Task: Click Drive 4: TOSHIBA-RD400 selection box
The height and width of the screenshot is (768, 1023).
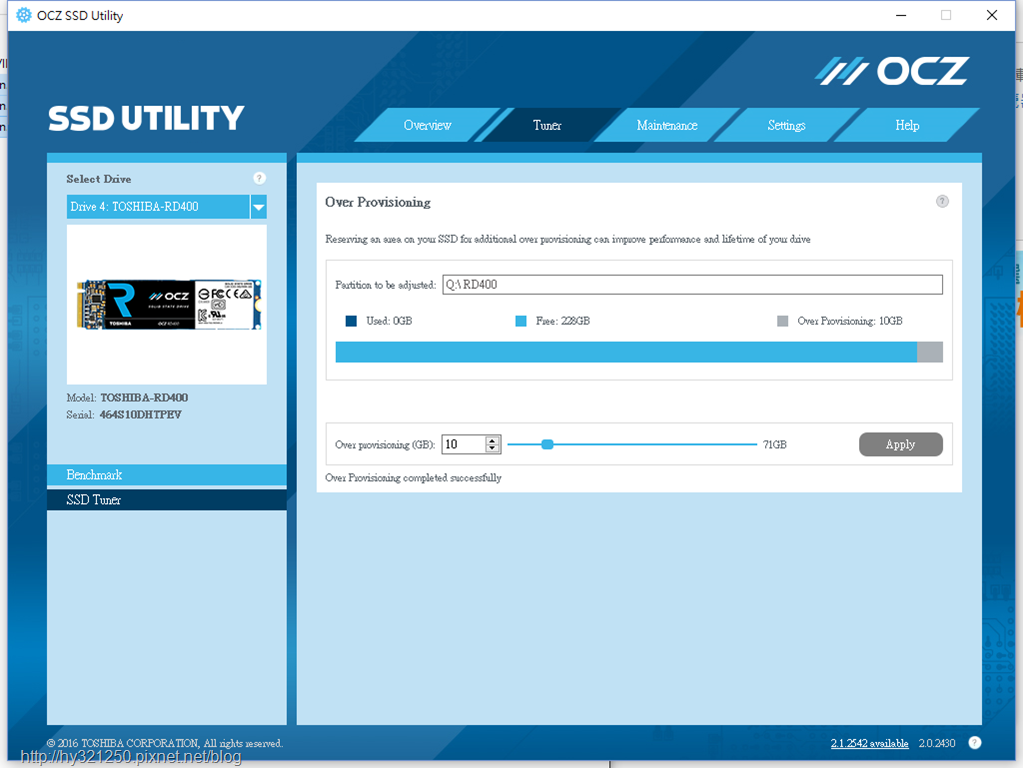Action: (x=158, y=207)
